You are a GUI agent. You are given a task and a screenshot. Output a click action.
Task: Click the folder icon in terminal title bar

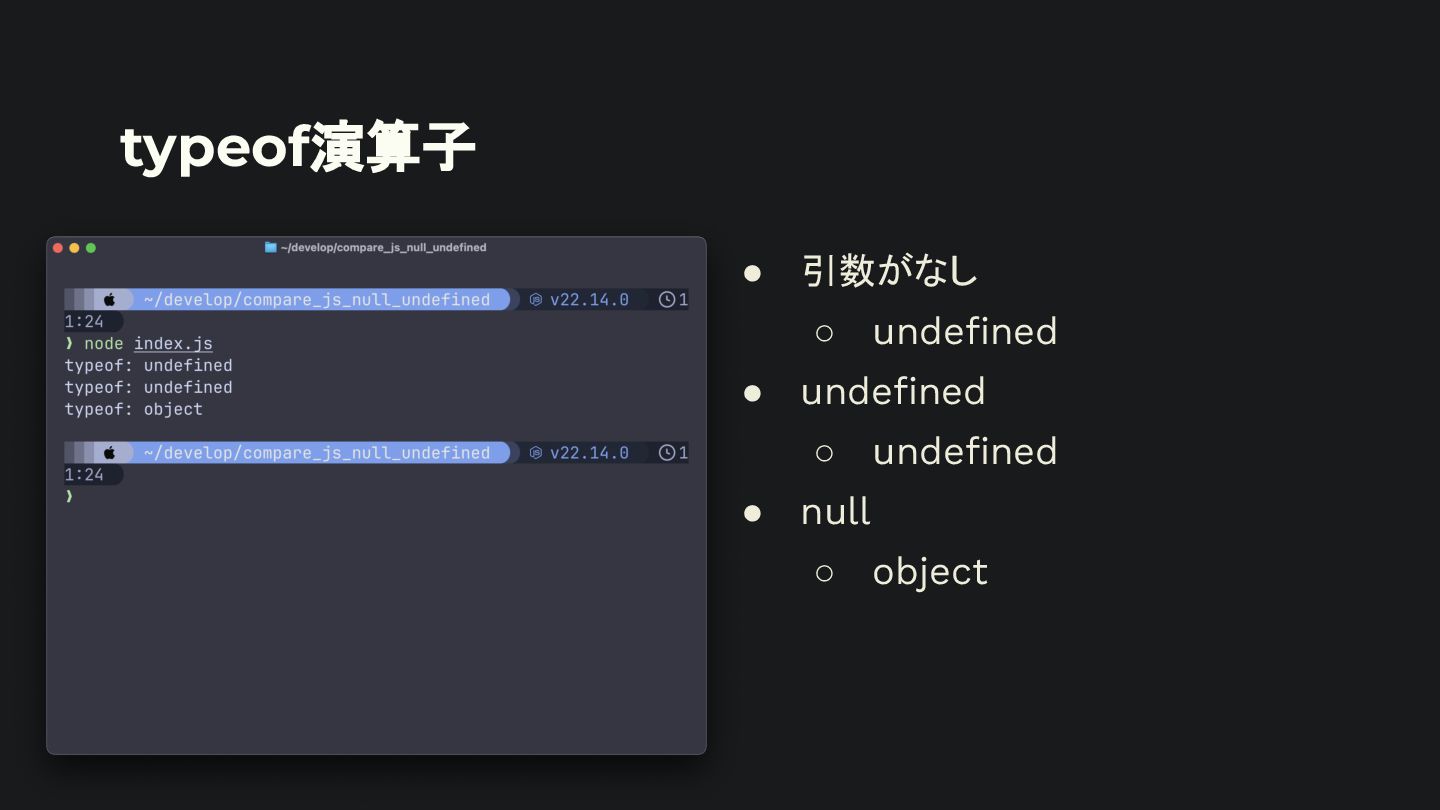[x=270, y=247]
